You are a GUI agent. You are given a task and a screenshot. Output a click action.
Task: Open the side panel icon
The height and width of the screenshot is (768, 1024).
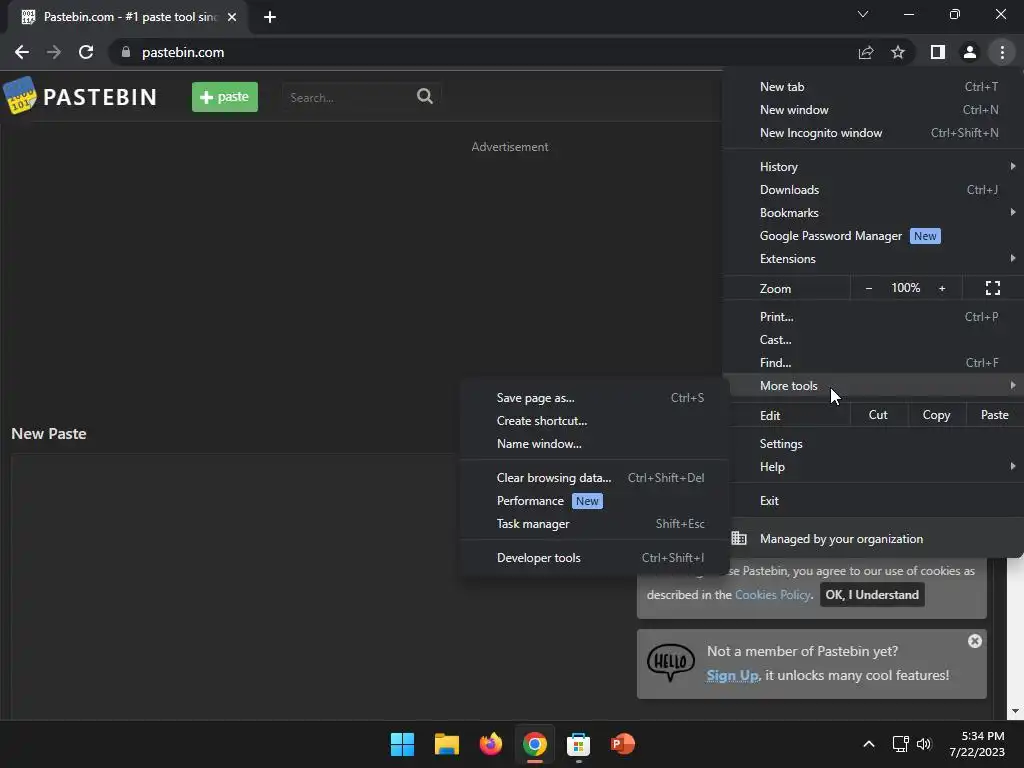(x=938, y=52)
